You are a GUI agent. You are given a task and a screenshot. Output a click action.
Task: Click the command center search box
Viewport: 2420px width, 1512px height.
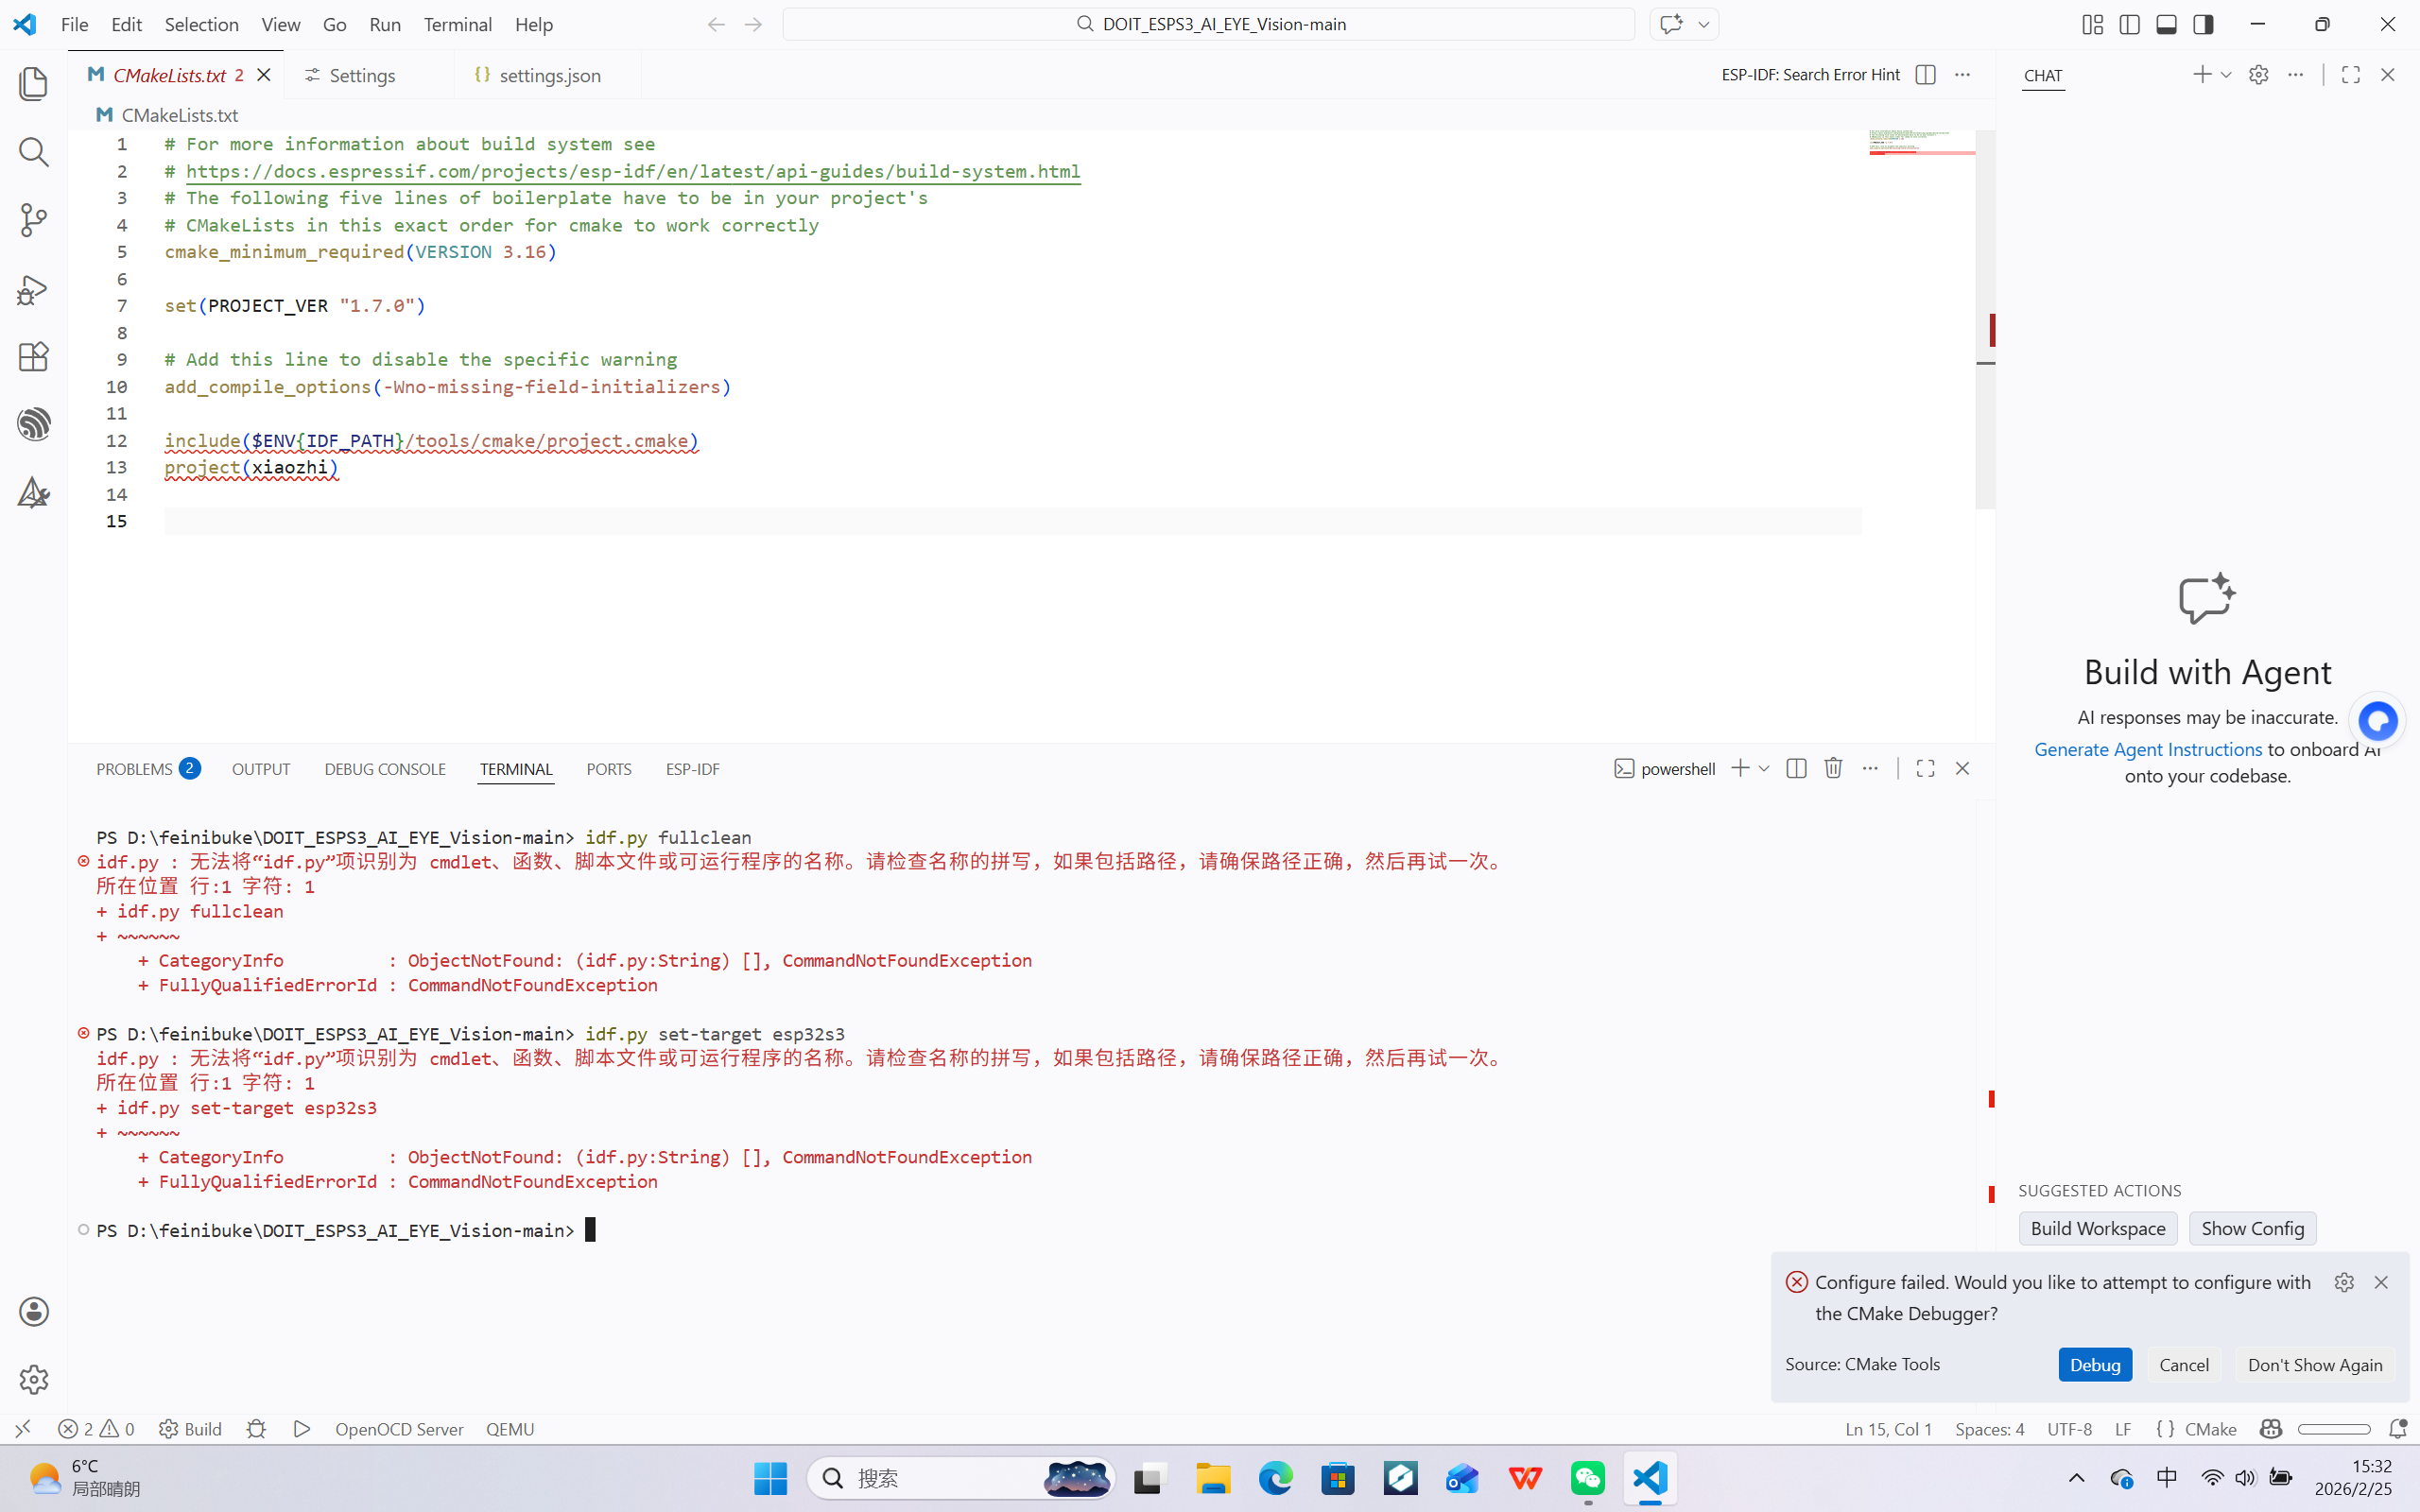point(1208,24)
